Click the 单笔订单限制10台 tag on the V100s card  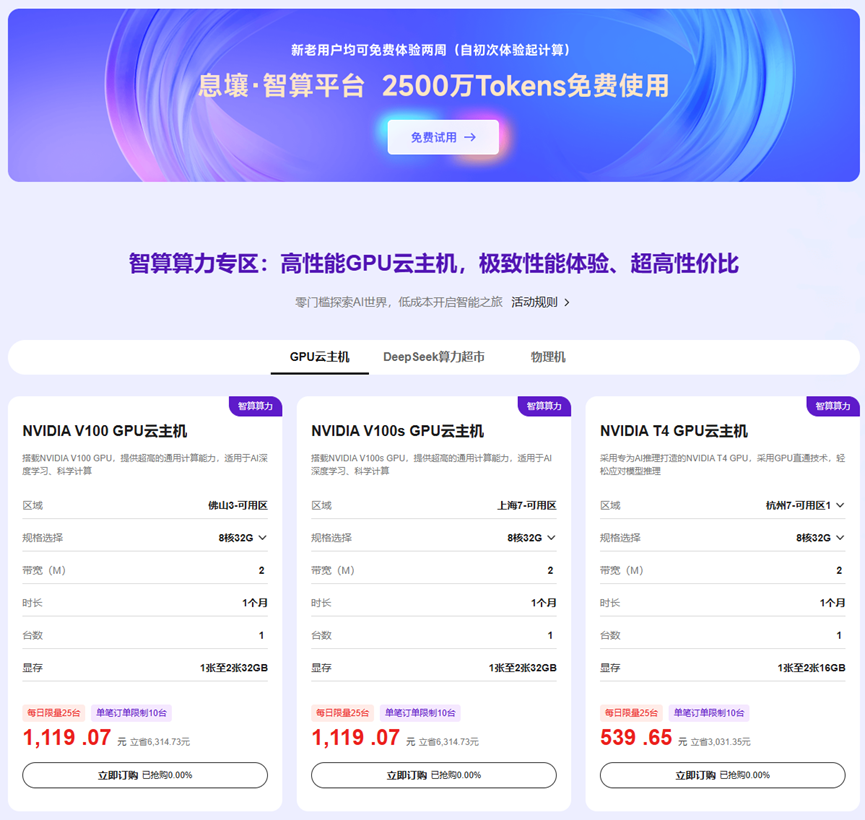coord(420,713)
